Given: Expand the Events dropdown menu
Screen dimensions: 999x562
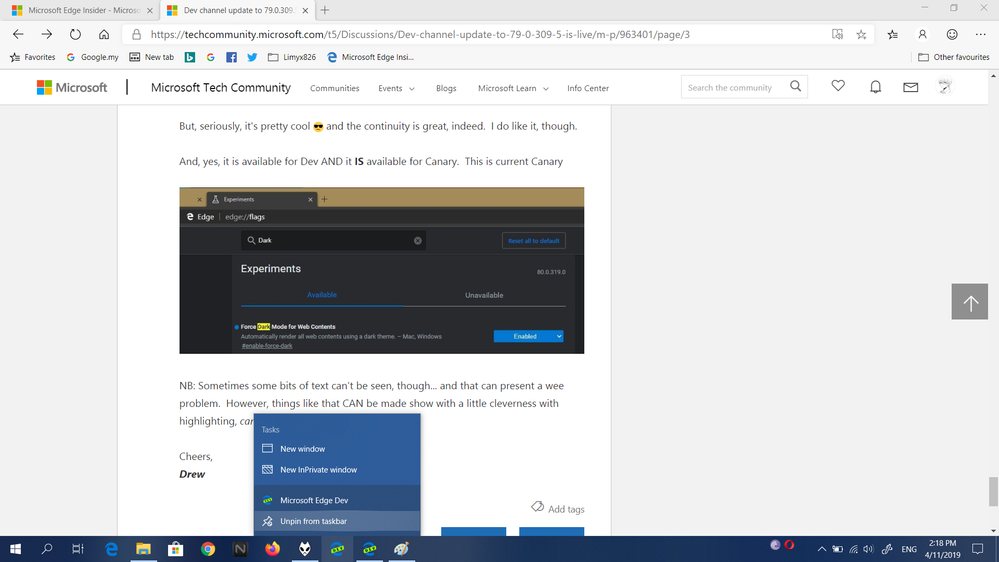Looking at the screenshot, I should pos(396,89).
